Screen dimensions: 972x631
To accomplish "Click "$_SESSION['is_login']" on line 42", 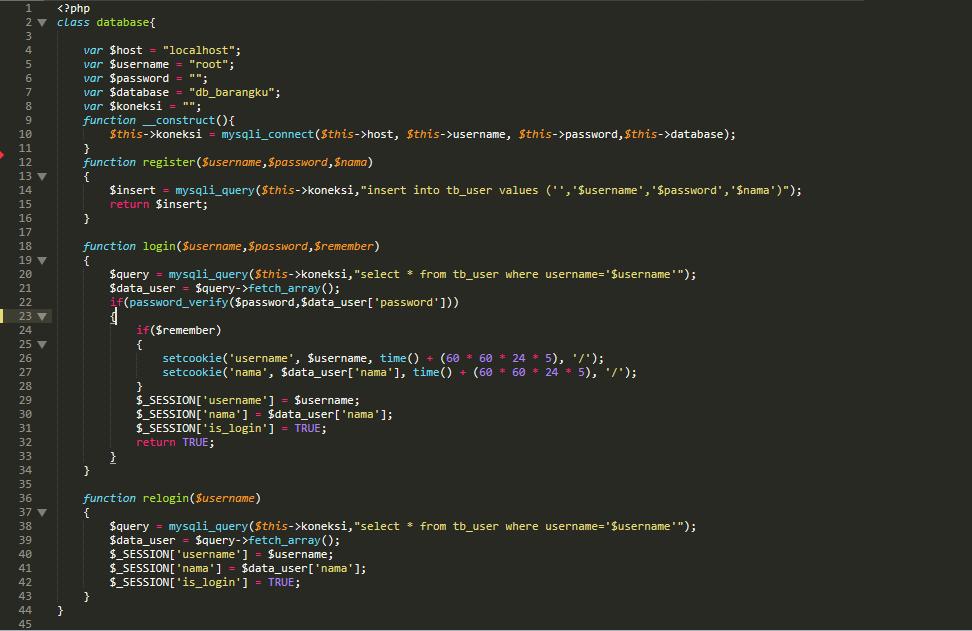I will [179, 583].
